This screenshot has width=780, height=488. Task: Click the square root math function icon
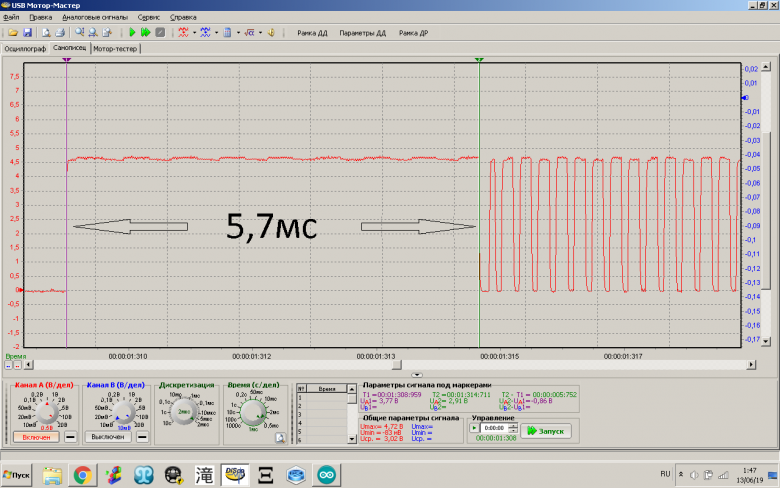click(250, 33)
